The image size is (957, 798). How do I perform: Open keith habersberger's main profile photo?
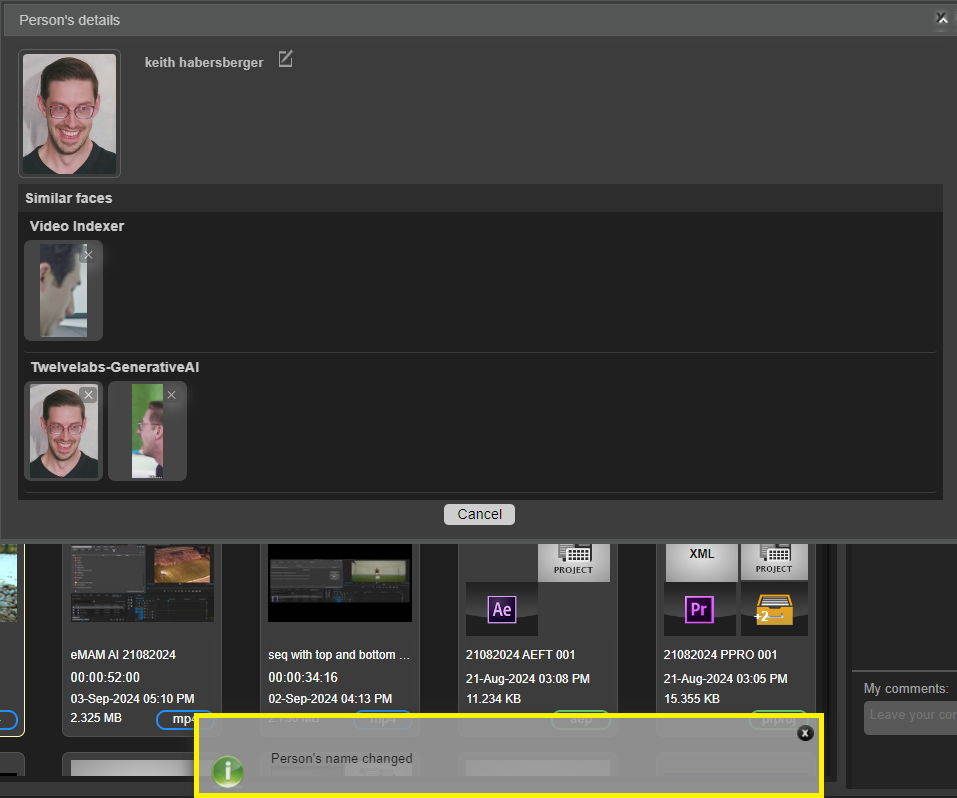click(70, 114)
